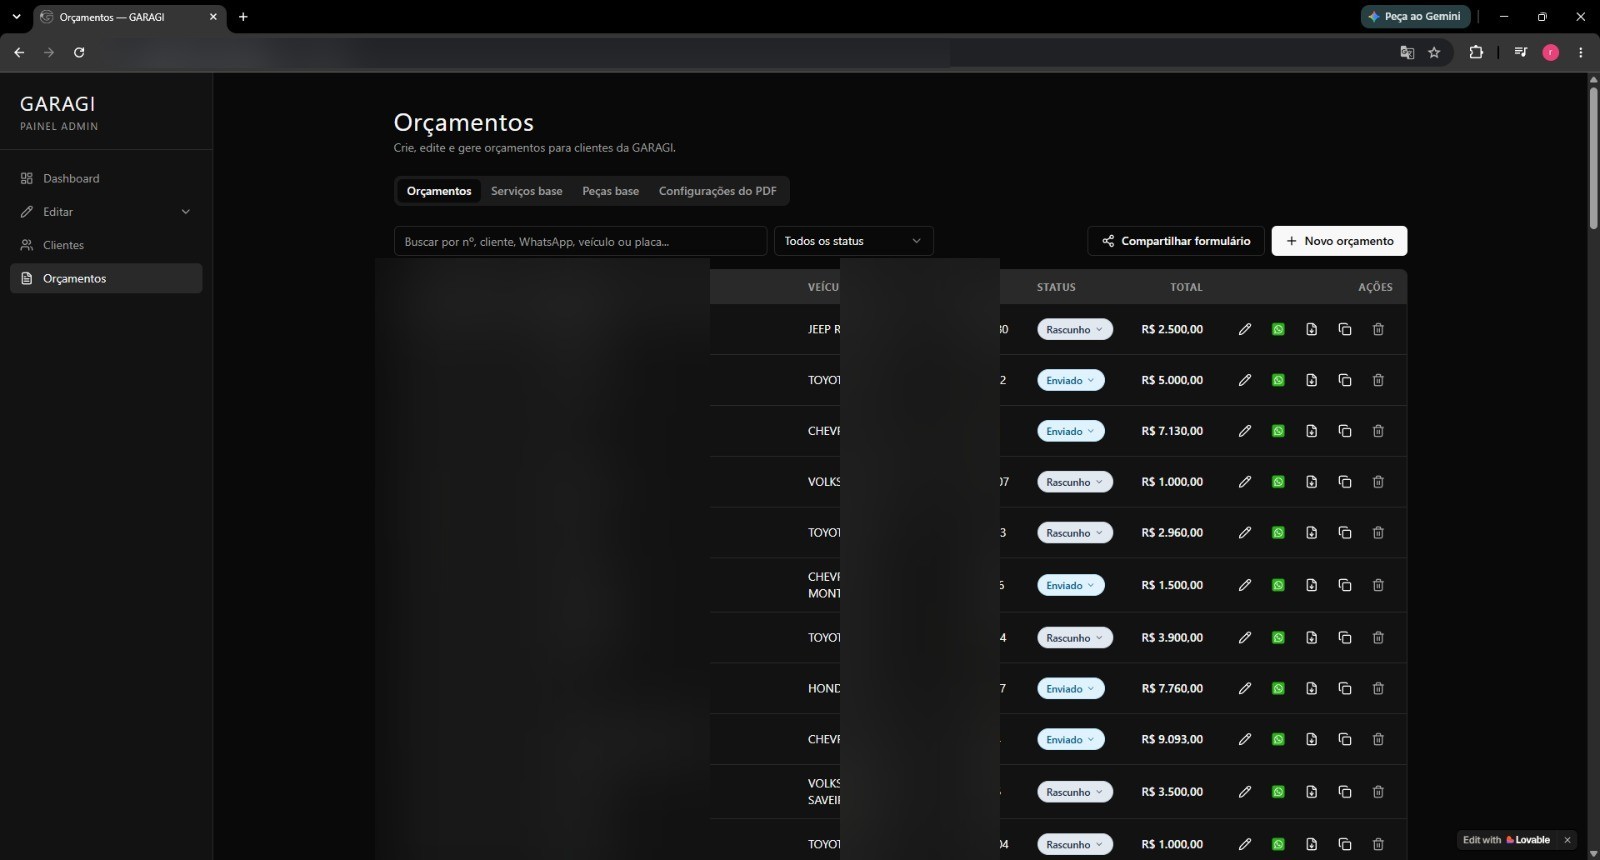Click the Google Translate icon in the address bar

[1407, 52]
